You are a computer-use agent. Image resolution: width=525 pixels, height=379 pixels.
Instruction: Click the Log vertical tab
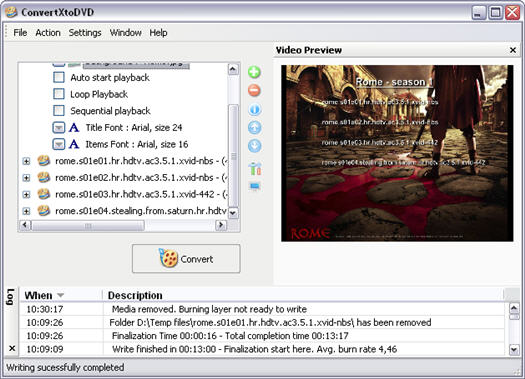pos(10,297)
